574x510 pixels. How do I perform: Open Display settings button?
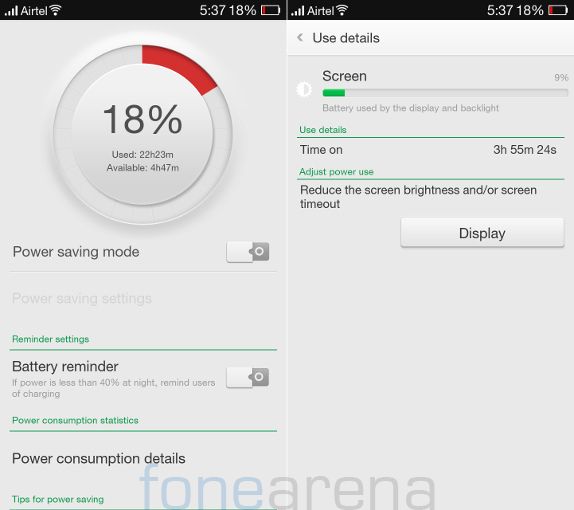tap(482, 233)
